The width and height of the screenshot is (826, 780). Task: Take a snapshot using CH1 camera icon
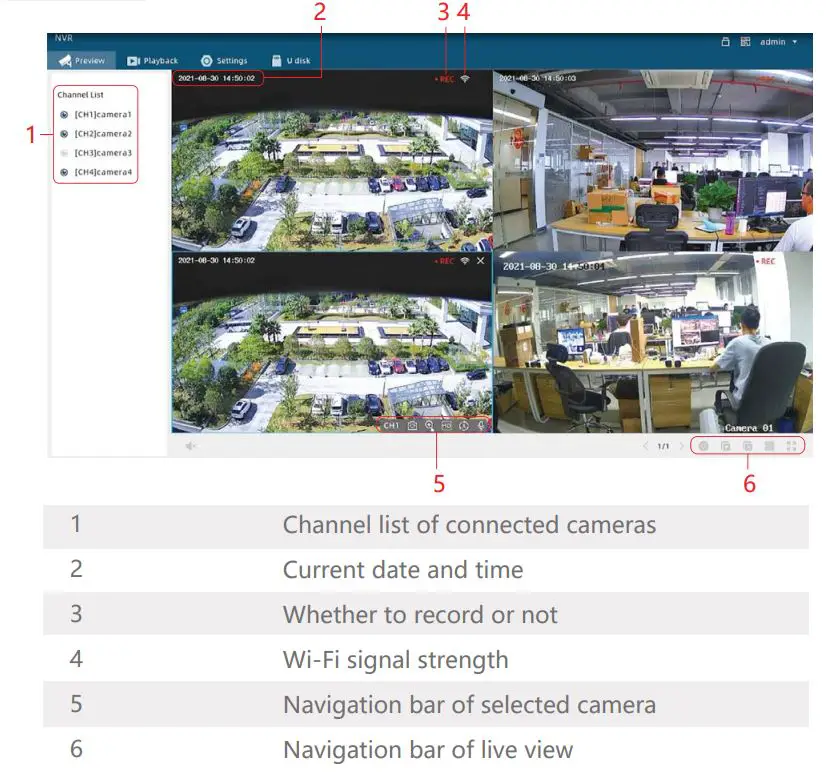click(412, 425)
